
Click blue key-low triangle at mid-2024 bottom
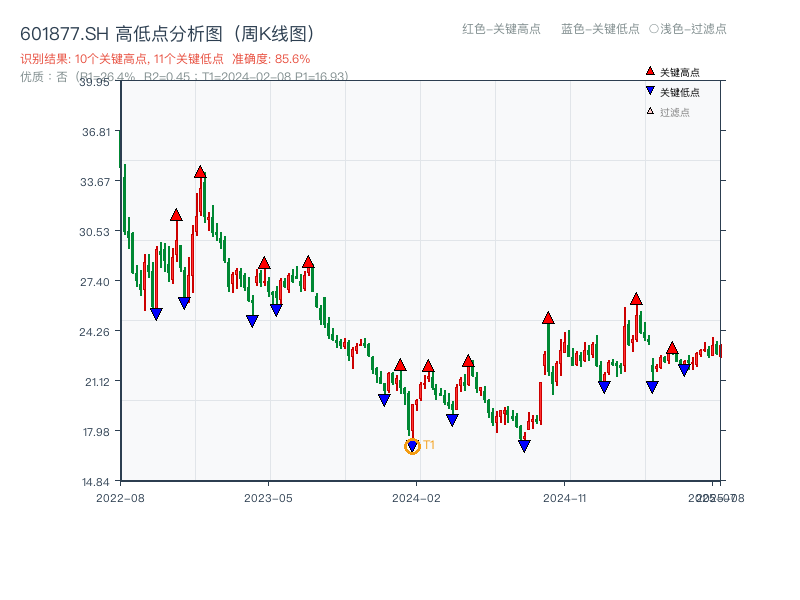pos(524,446)
